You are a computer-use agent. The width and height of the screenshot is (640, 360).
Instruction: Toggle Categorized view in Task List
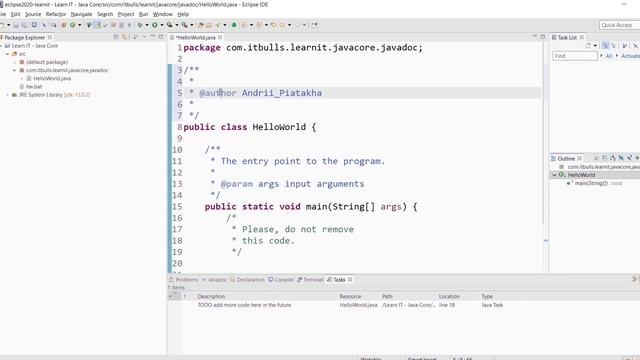point(605,45)
